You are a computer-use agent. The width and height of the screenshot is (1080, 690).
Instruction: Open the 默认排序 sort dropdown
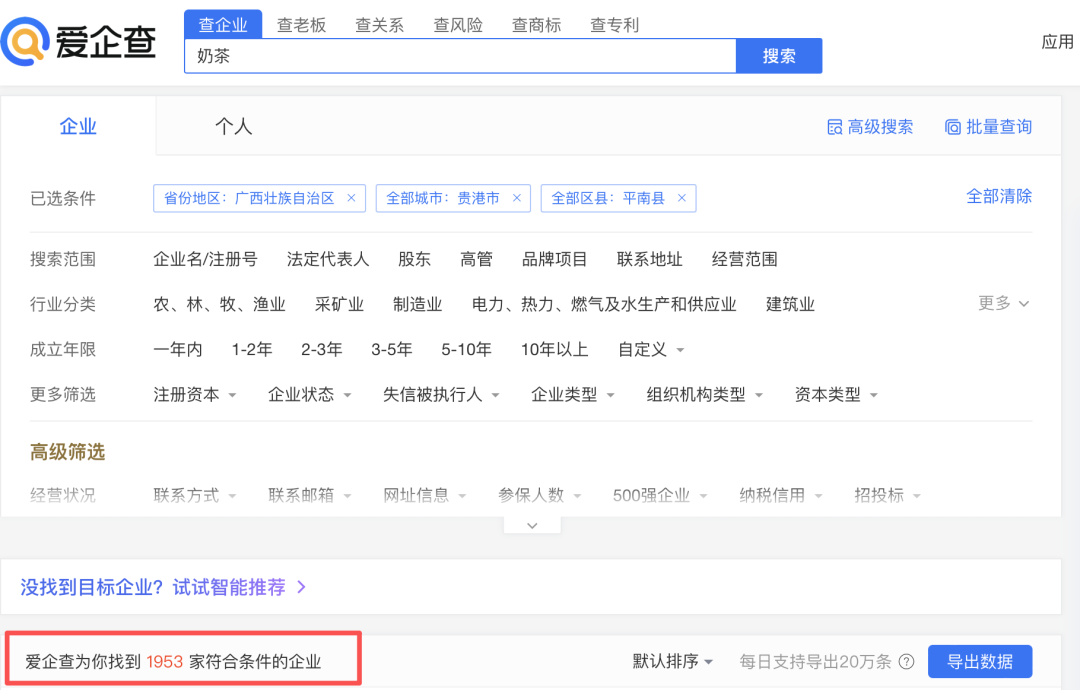pos(673,662)
